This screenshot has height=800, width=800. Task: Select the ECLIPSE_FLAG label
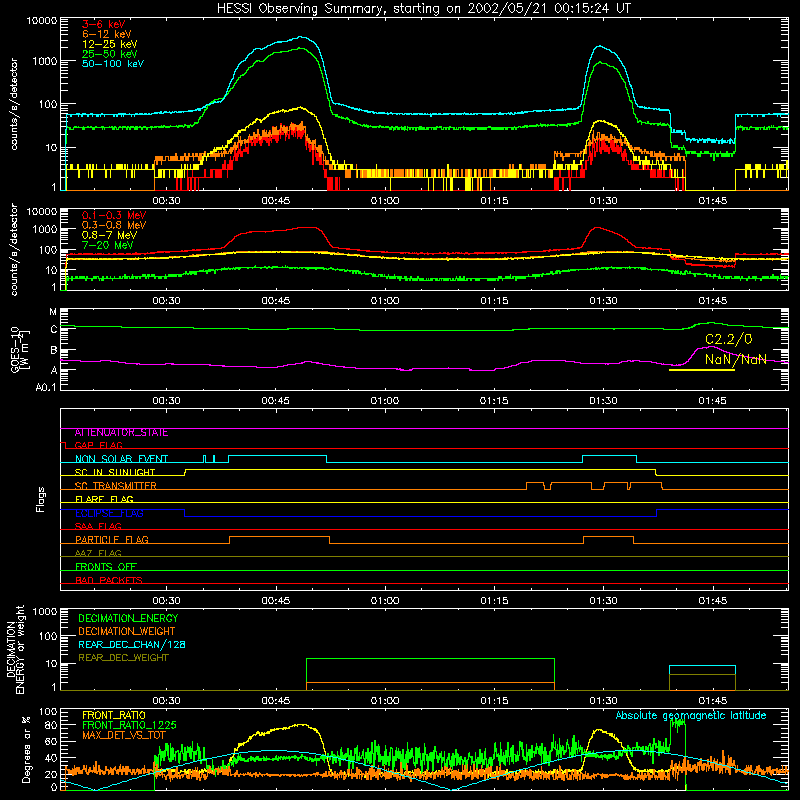[109, 513]
